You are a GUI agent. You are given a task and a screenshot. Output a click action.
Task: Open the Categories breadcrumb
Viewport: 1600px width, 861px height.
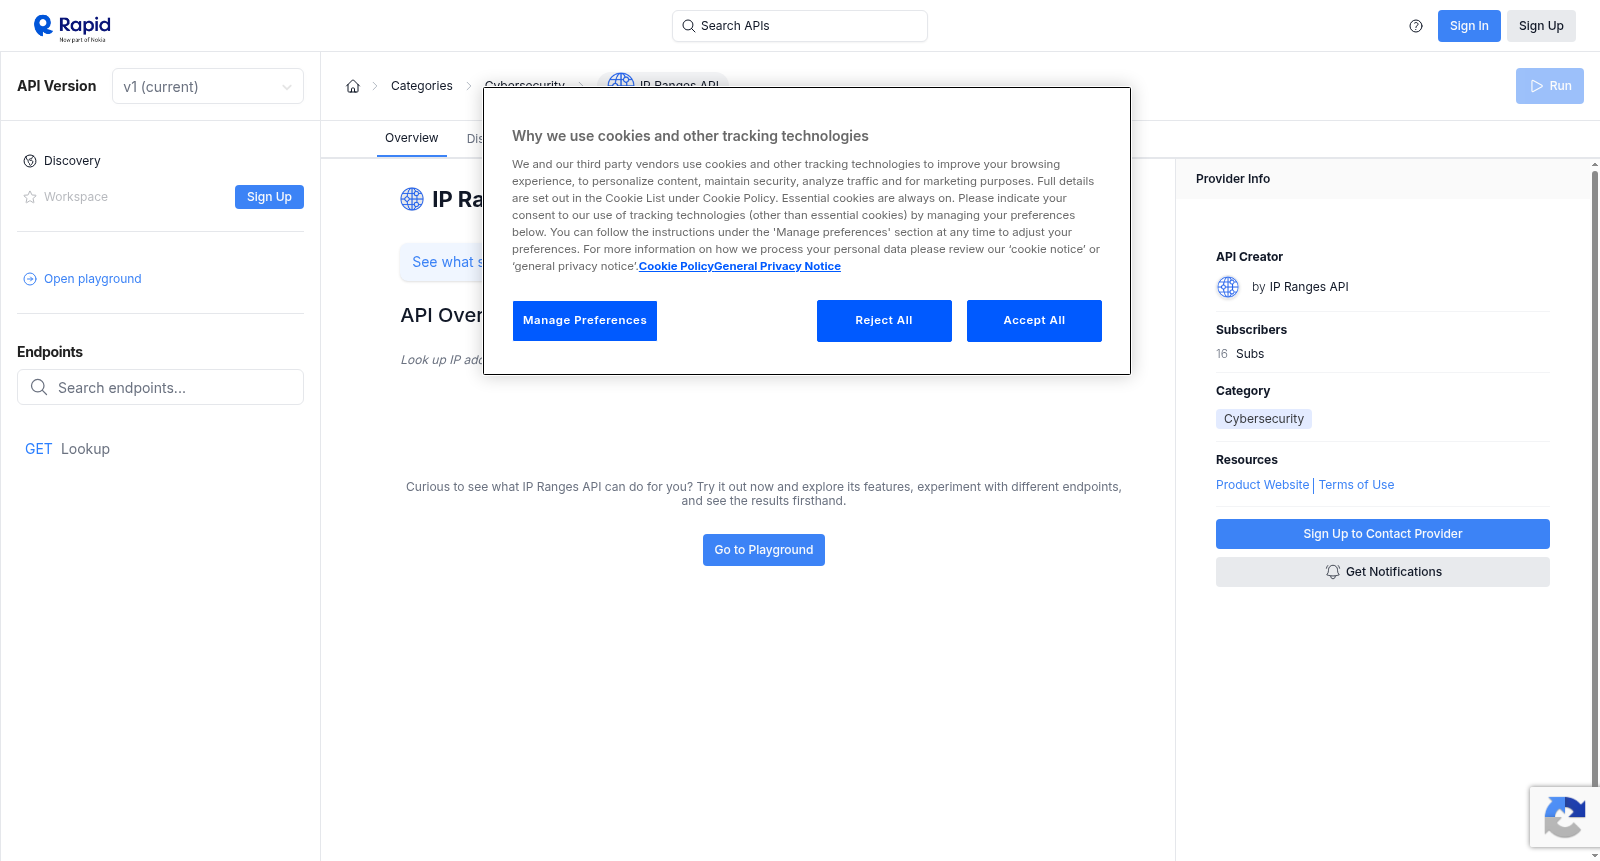[x=421, y=86]
